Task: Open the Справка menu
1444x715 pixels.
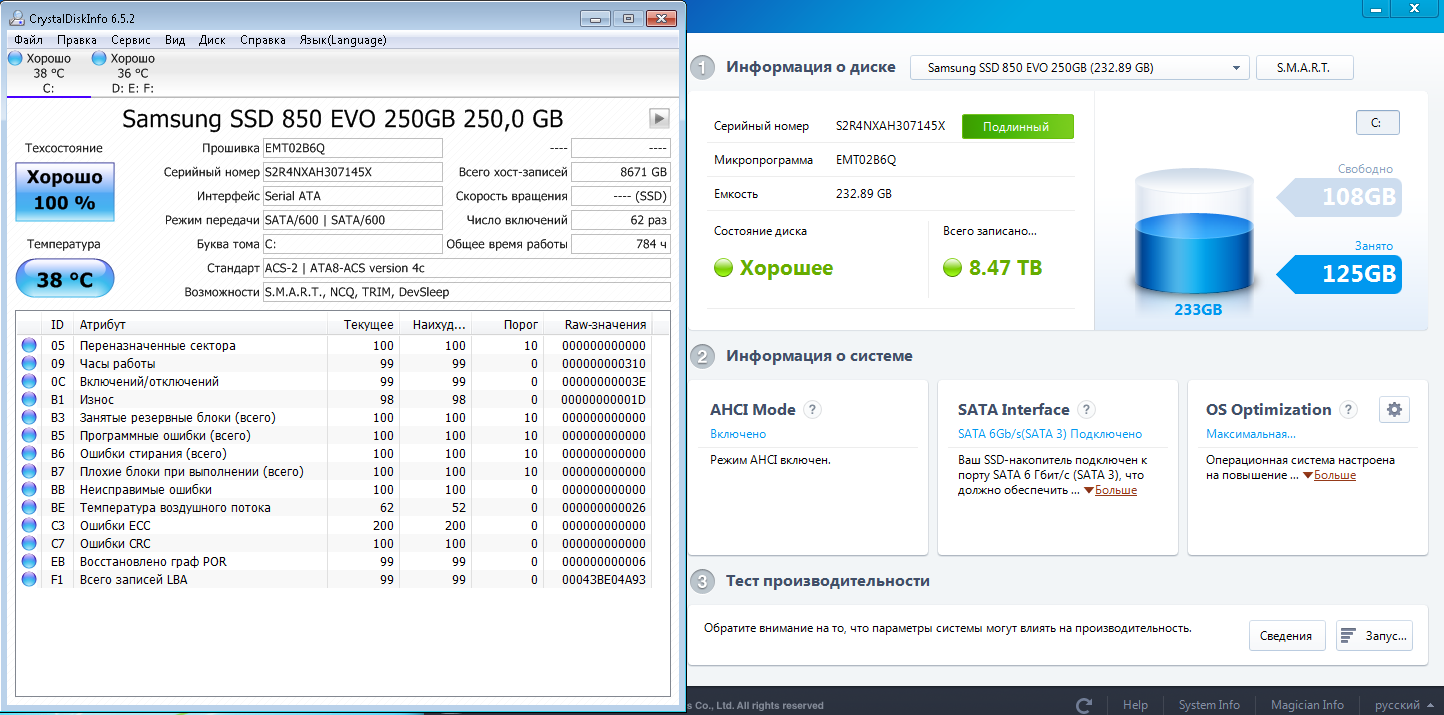Action: [x=263, y=40]
